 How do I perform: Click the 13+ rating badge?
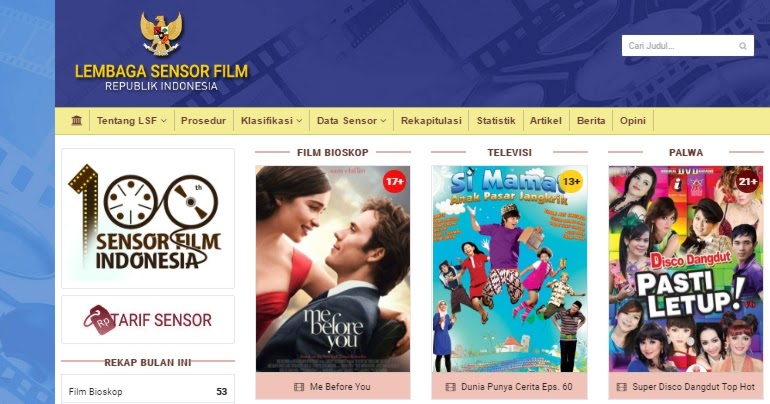click(571, 182)
